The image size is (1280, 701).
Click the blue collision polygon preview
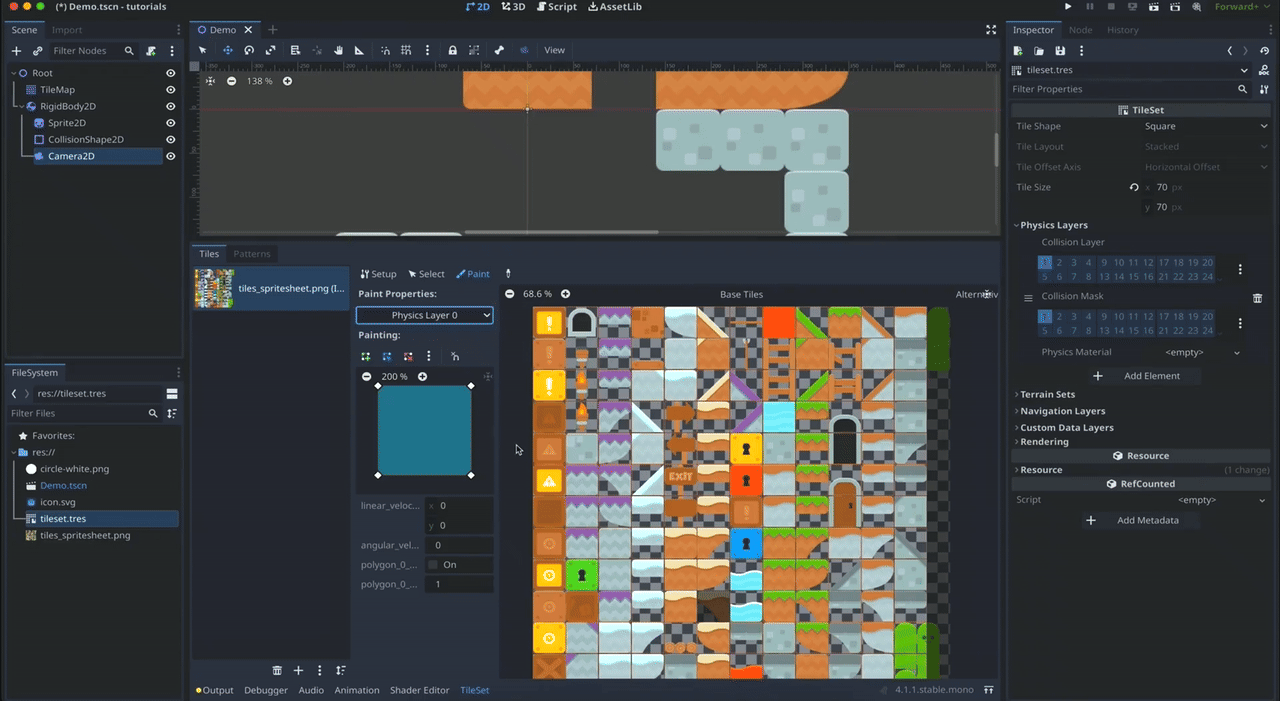tap(424, 431)
